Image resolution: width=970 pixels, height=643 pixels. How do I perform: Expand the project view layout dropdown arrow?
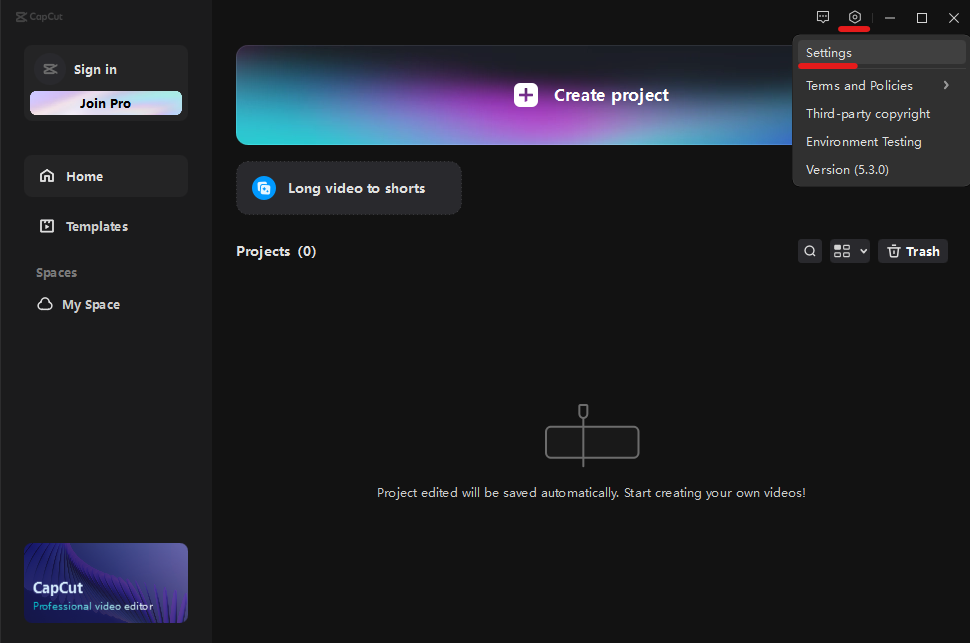pos(864,251)
